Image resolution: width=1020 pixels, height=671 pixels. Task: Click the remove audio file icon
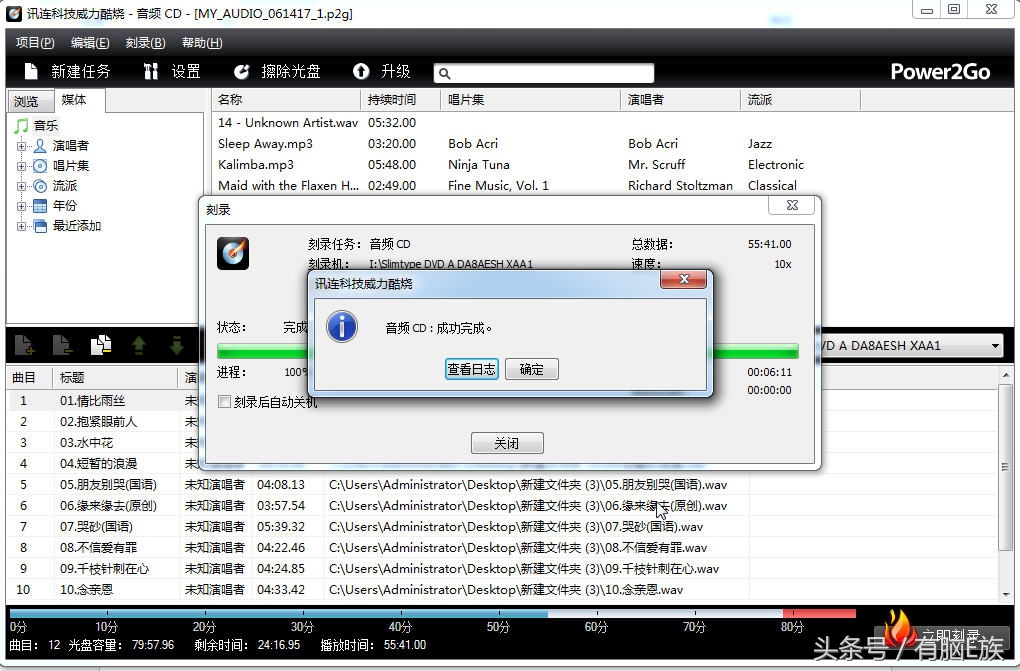tap(62, 344)
